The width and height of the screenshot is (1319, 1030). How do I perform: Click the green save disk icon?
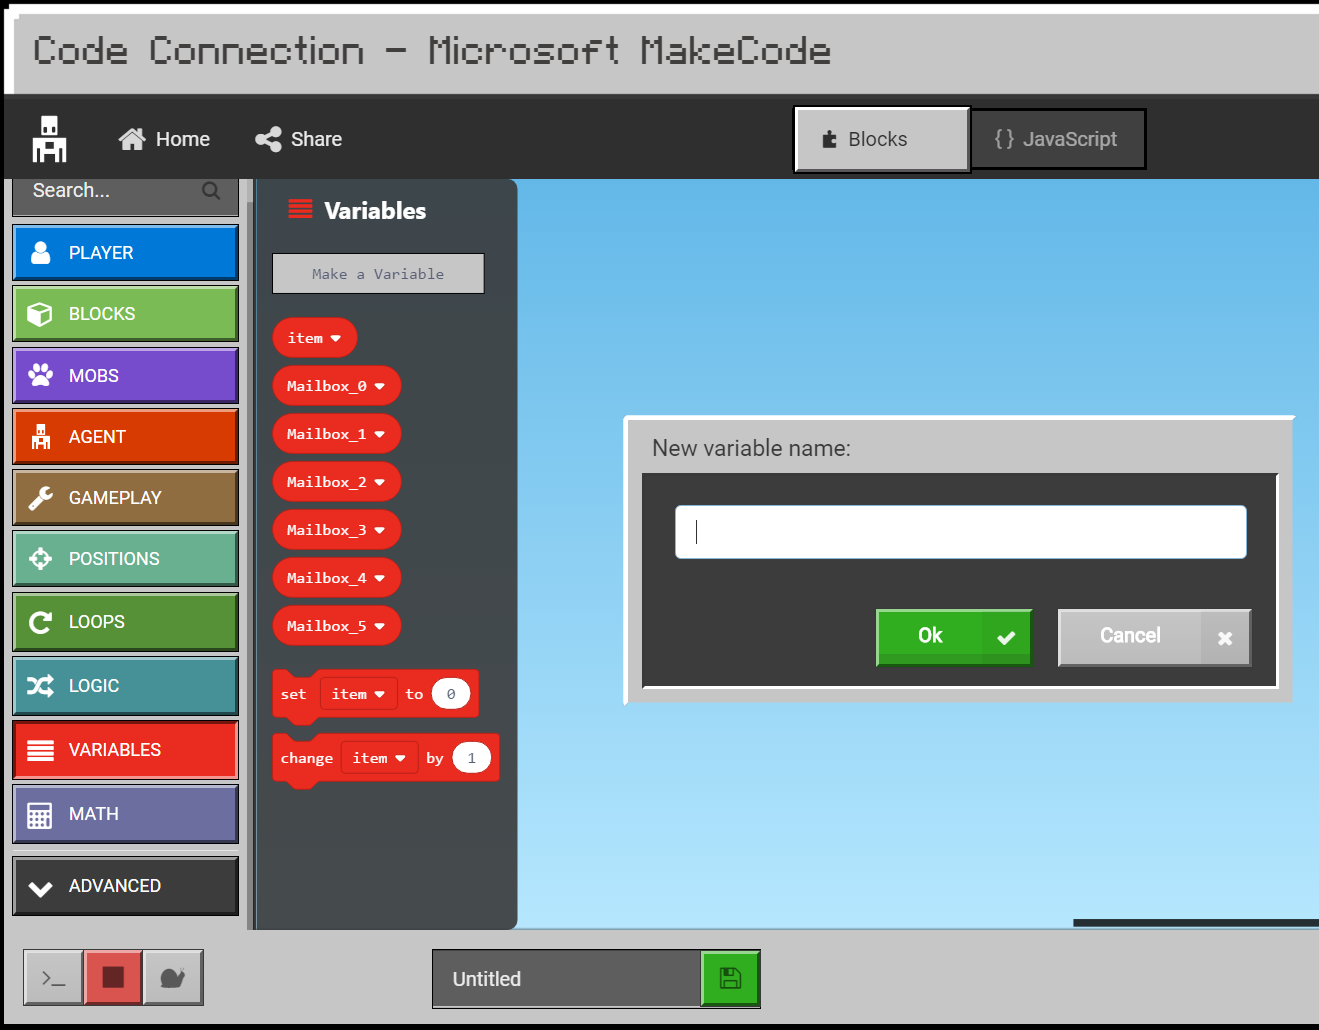tap(730, 978)
